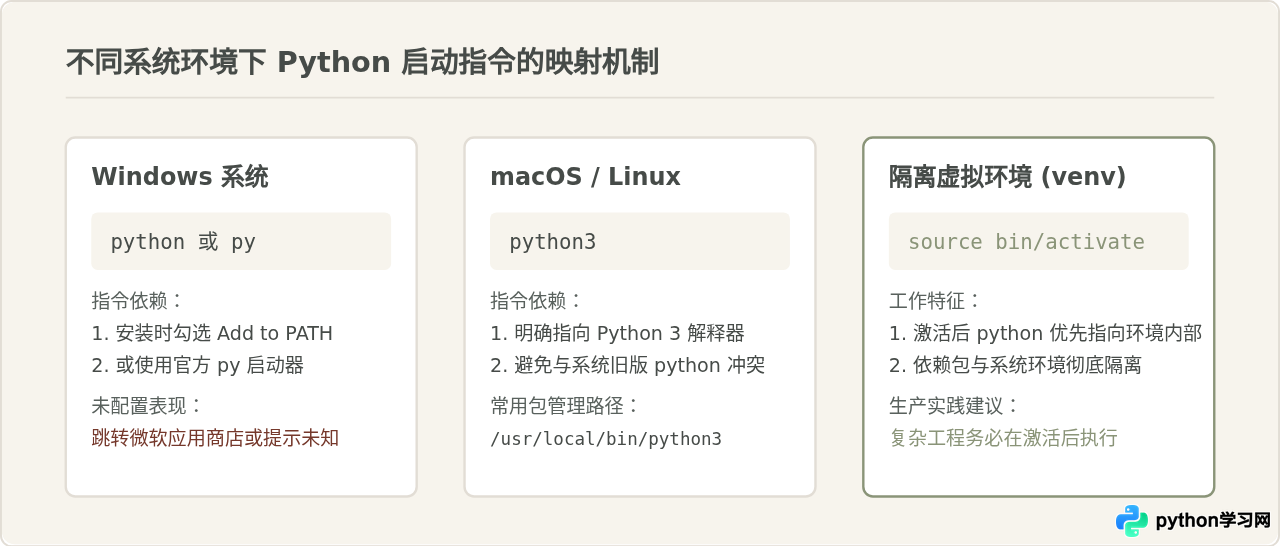Click green text "复杂工程务必在激活后执行"
1280x547 pixels.
[x=1003, y=438]
